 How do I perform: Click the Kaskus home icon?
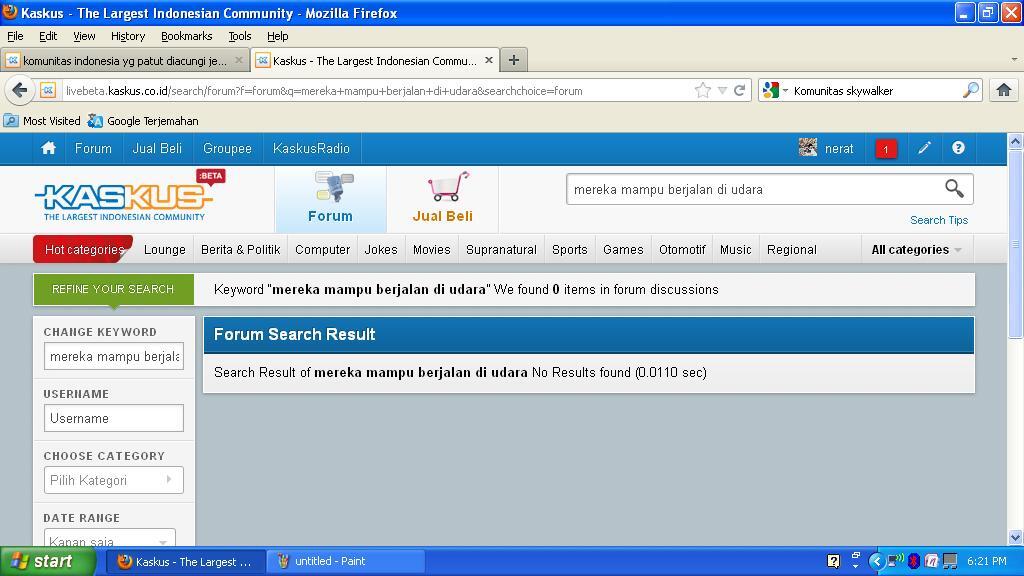click(x=48, y=148)
